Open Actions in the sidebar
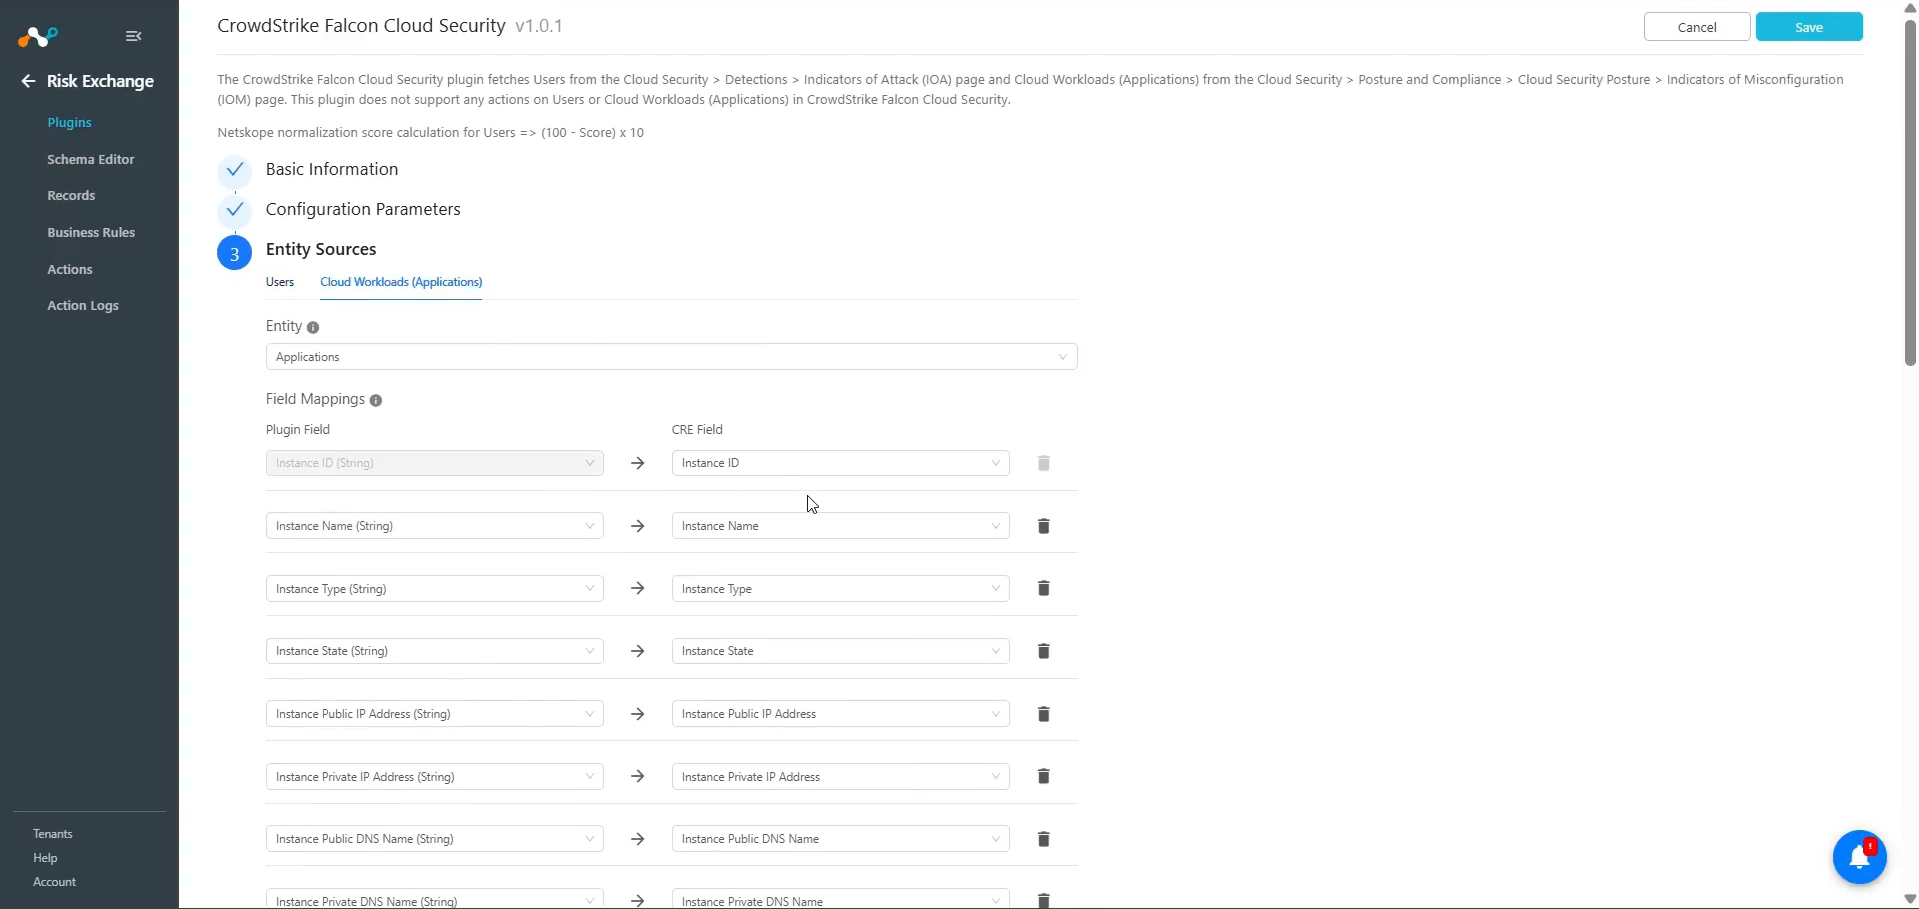This screenshot has width=1919, height=909. click(70, 270)
